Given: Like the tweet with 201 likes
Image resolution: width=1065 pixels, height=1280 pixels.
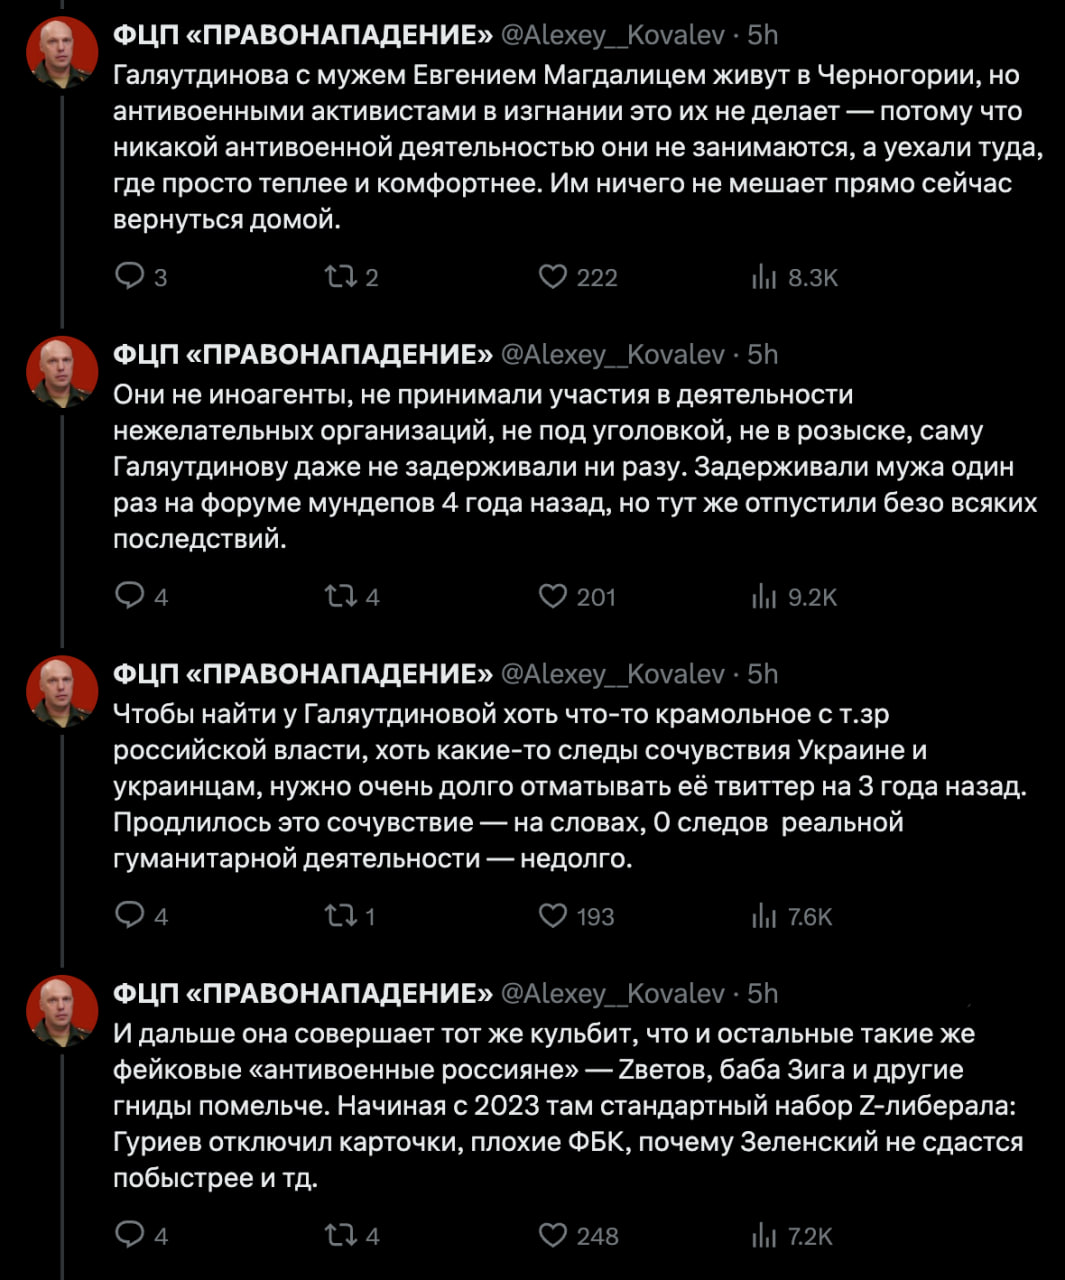Looking at the screenshot, I should (553, 596).
